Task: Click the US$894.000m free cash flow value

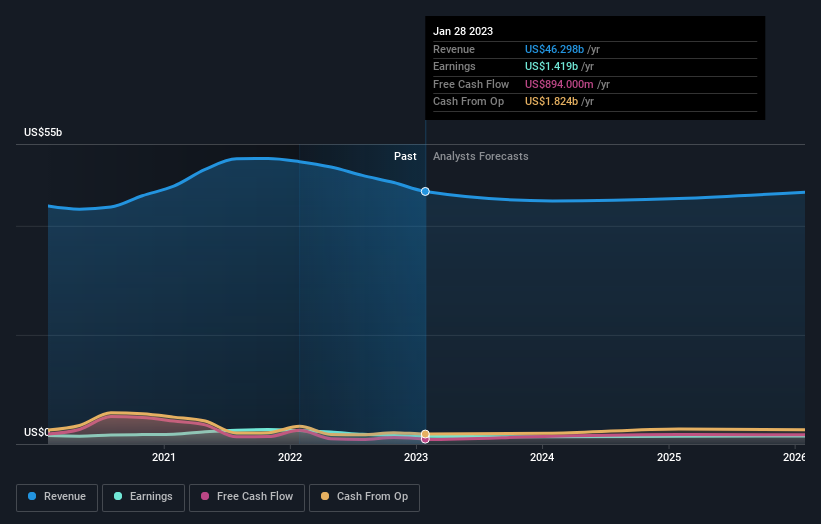Action: pyautogui.click(x=559, y=84)
